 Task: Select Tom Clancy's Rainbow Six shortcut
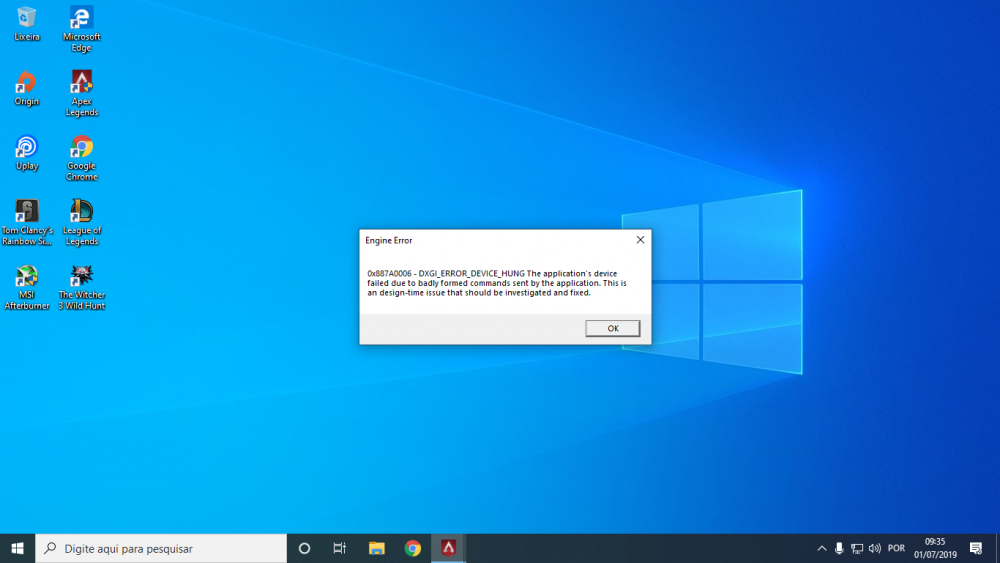(27, 222)
